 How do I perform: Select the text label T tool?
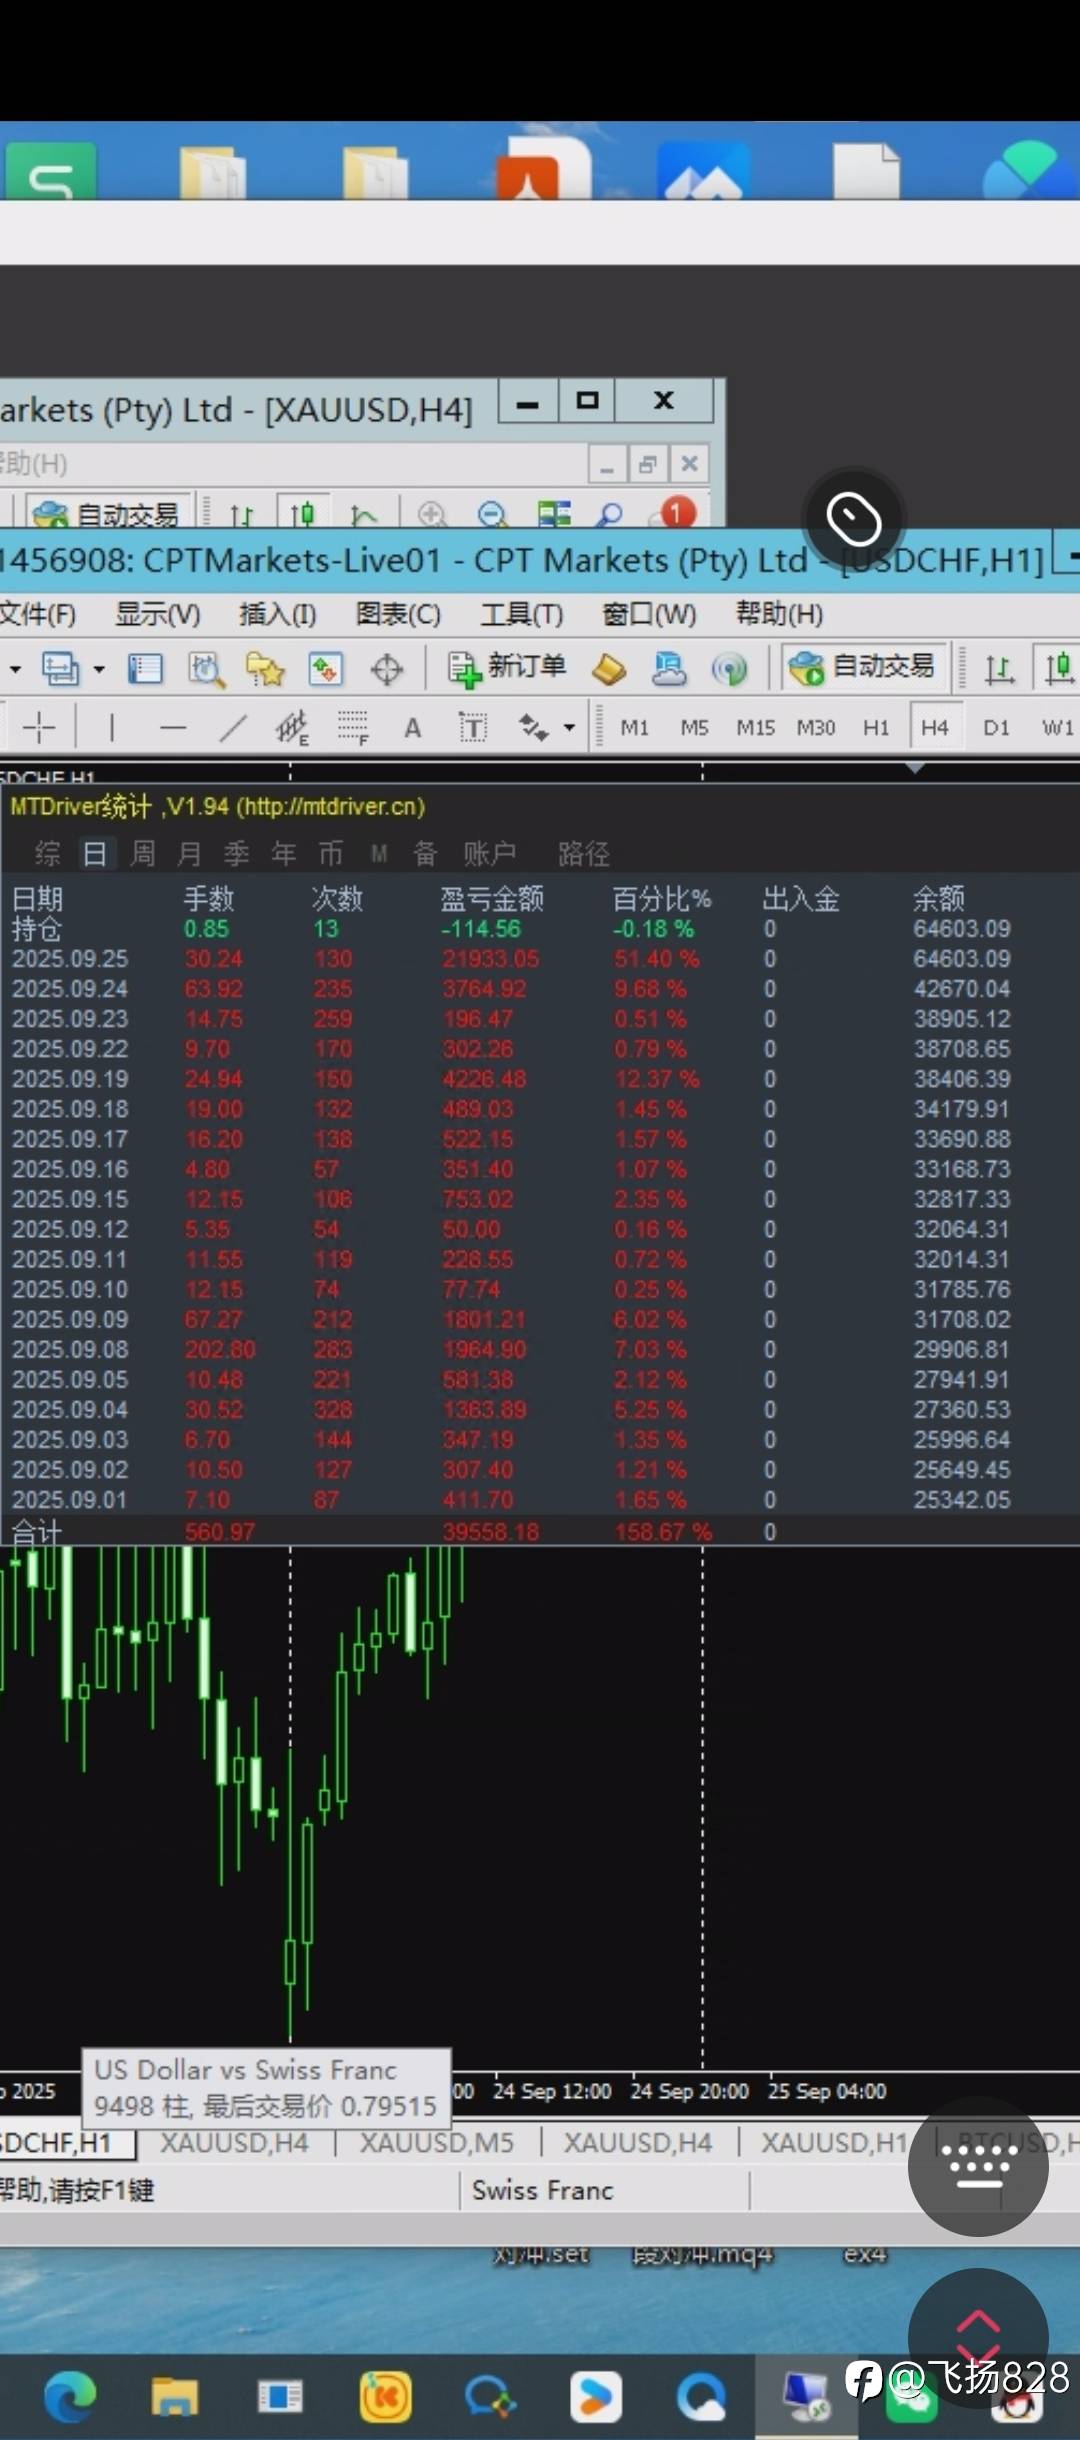click(x=473, y=727)
